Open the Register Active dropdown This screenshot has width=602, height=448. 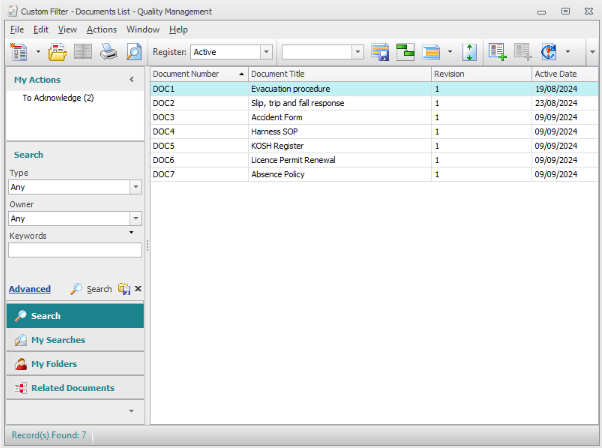(266, 52)
